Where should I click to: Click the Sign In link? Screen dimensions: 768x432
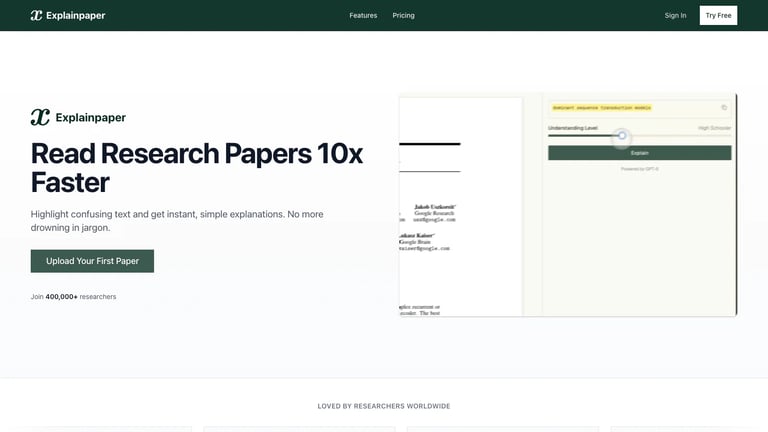point(675,15)
